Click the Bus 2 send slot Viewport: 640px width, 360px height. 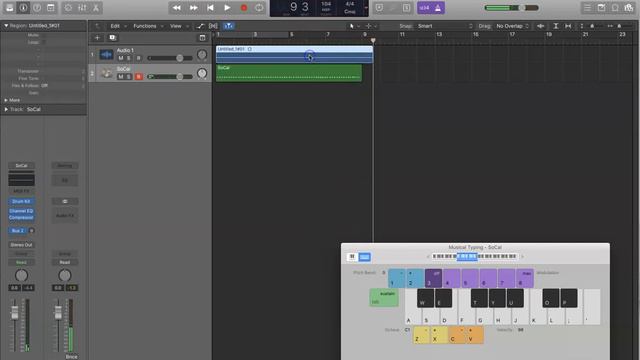coord(18,231)
